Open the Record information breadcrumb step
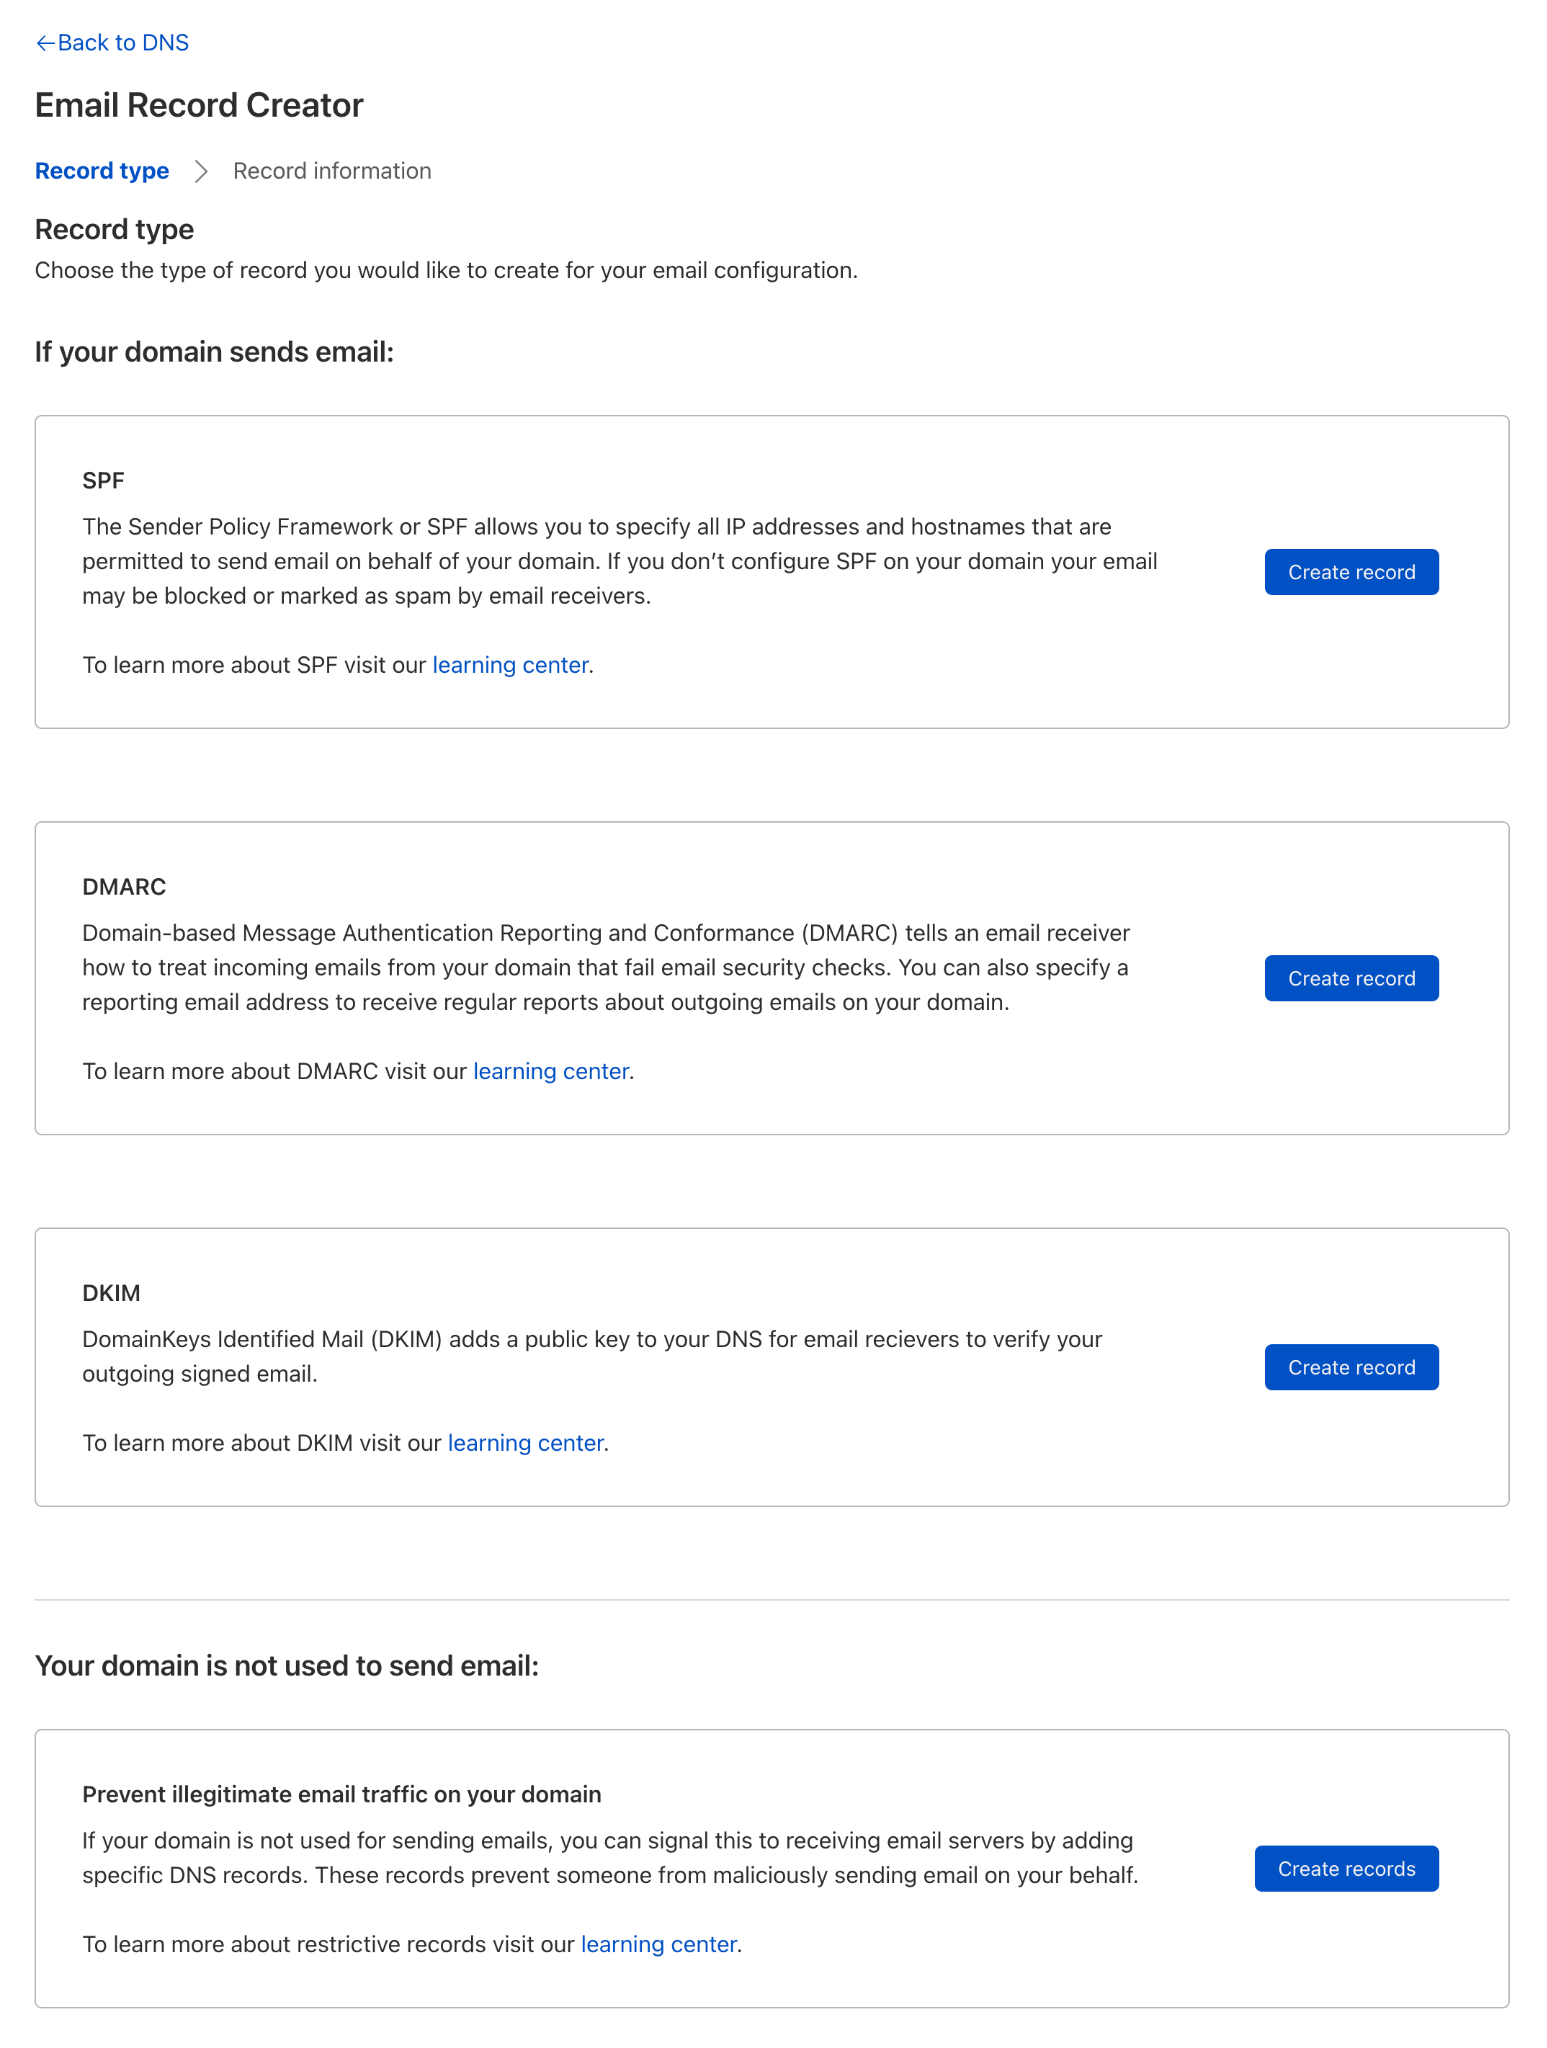This screenshot has width=1547, height=2048. (x=332, y=171)
